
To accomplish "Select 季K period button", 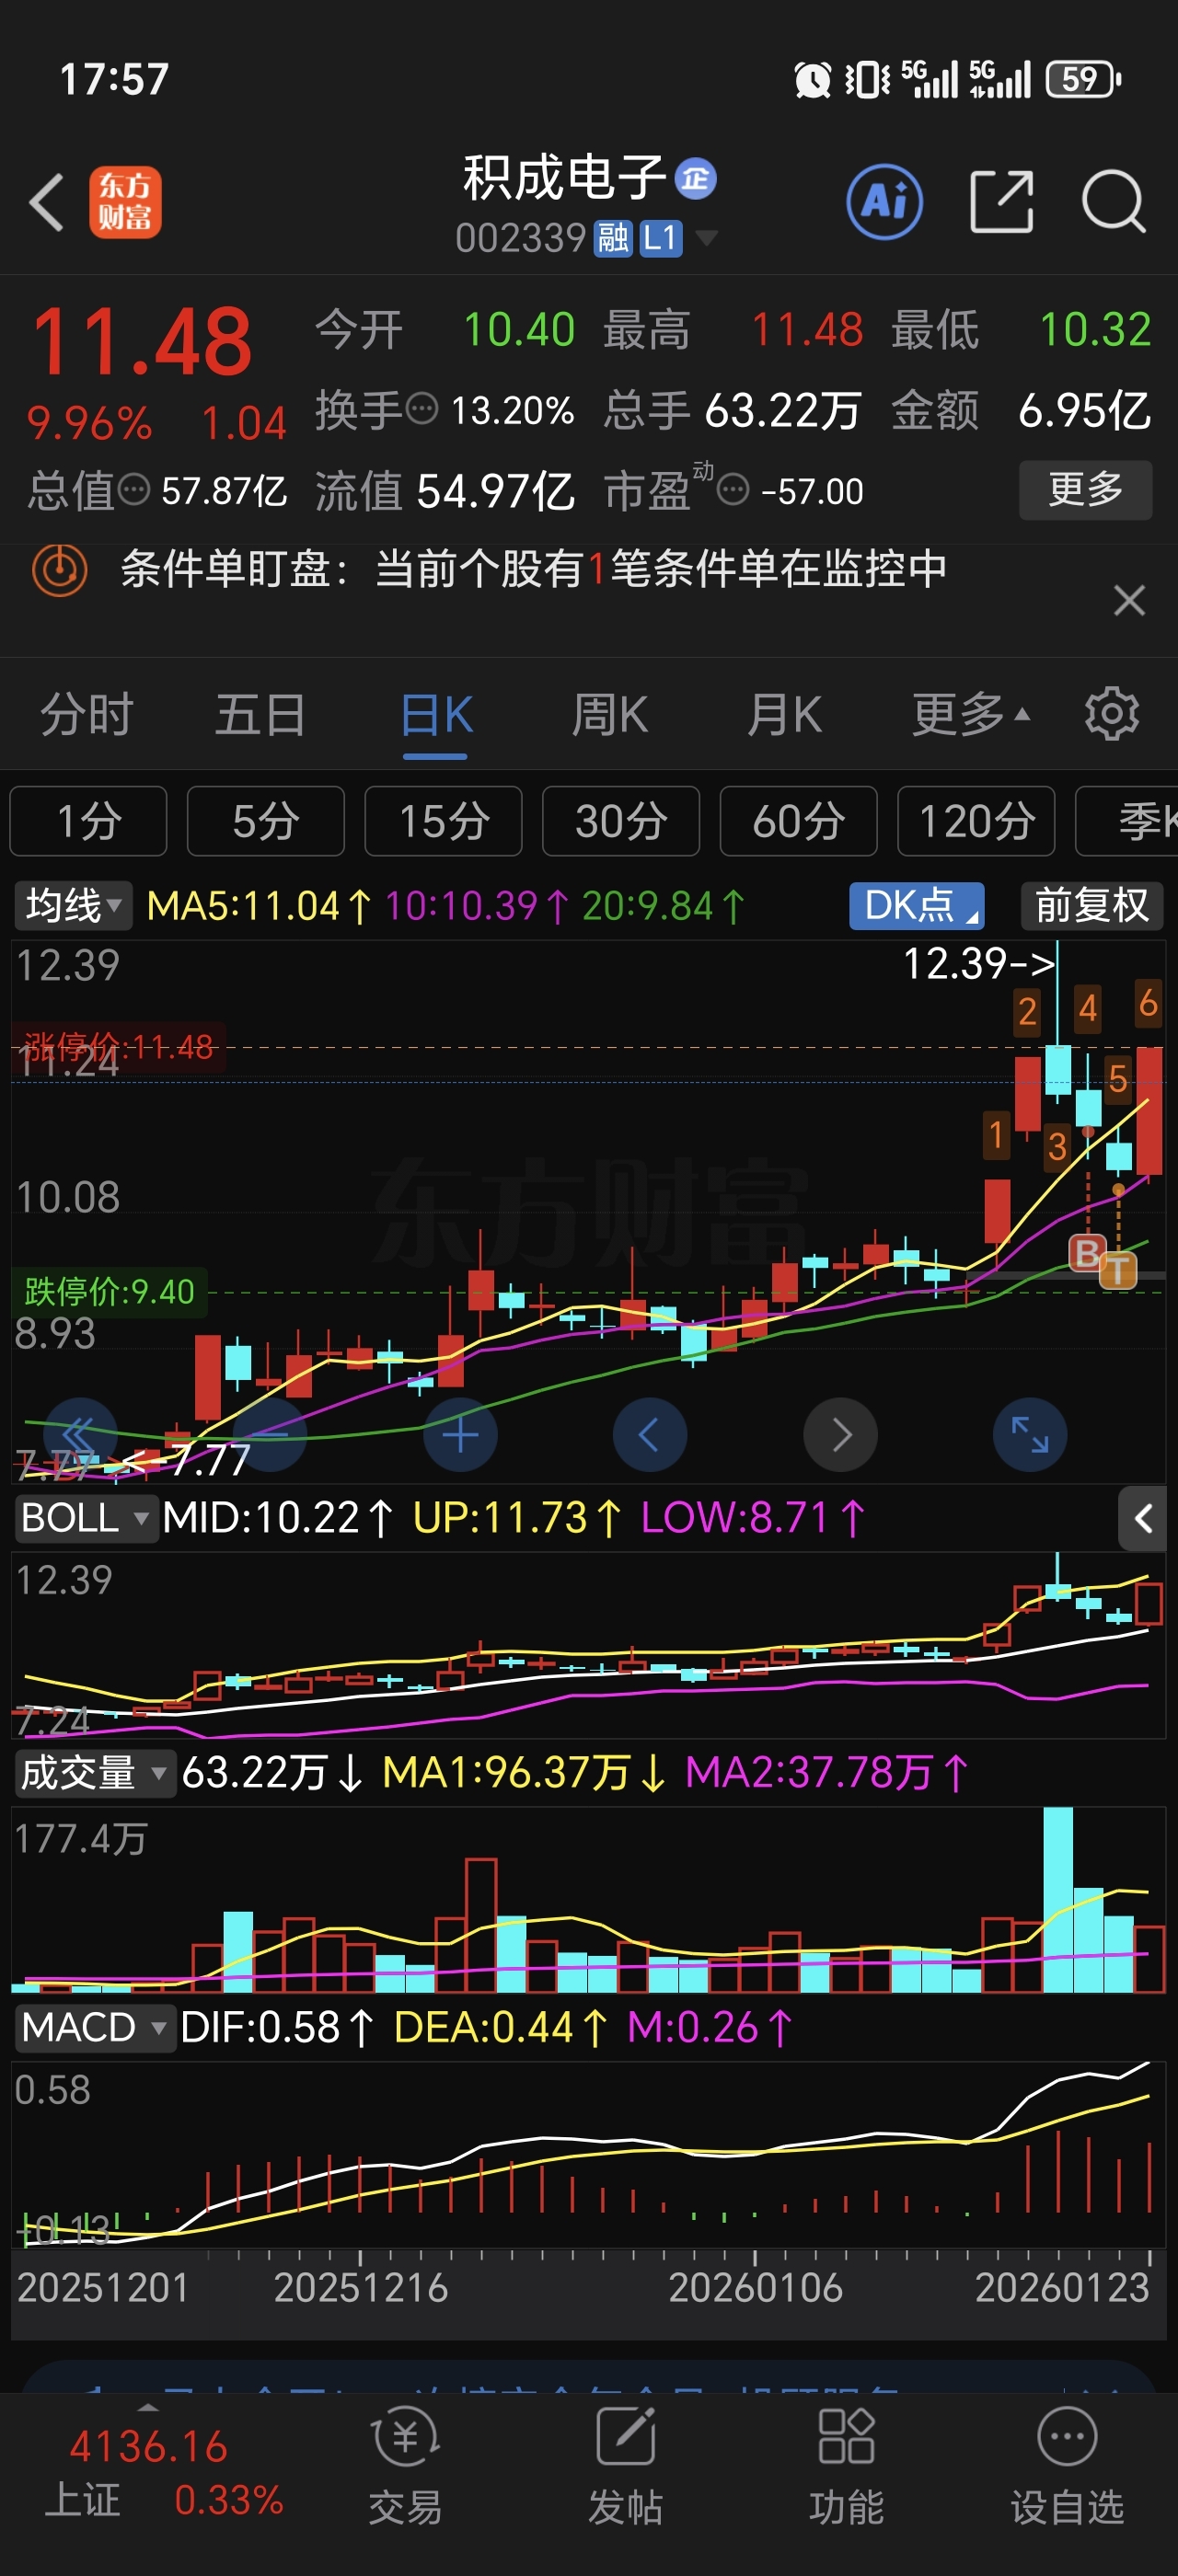I will point(1127,821).
